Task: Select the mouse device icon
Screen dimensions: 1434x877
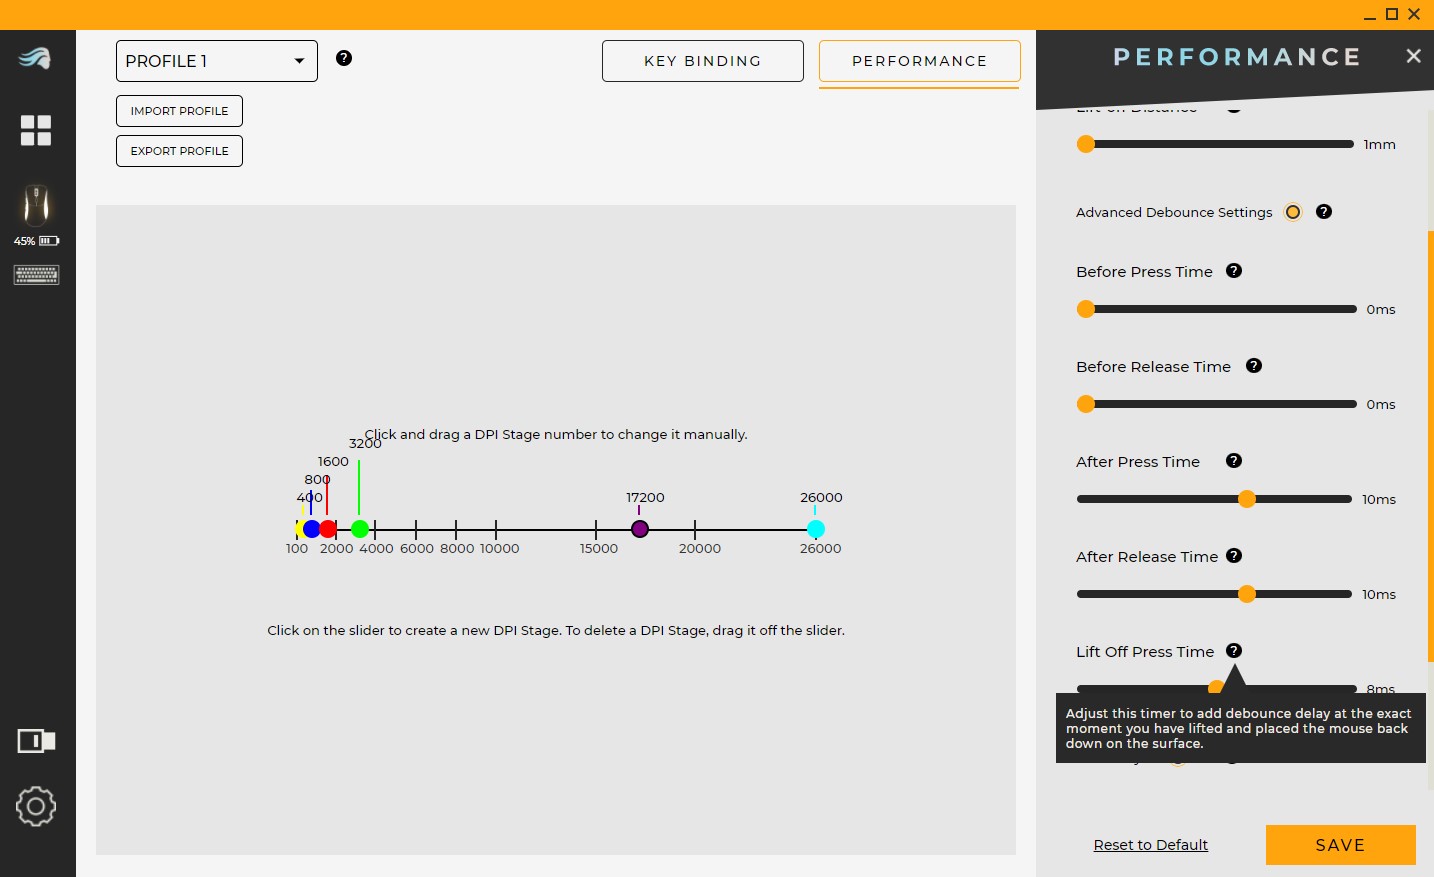Action: (36, 205)
